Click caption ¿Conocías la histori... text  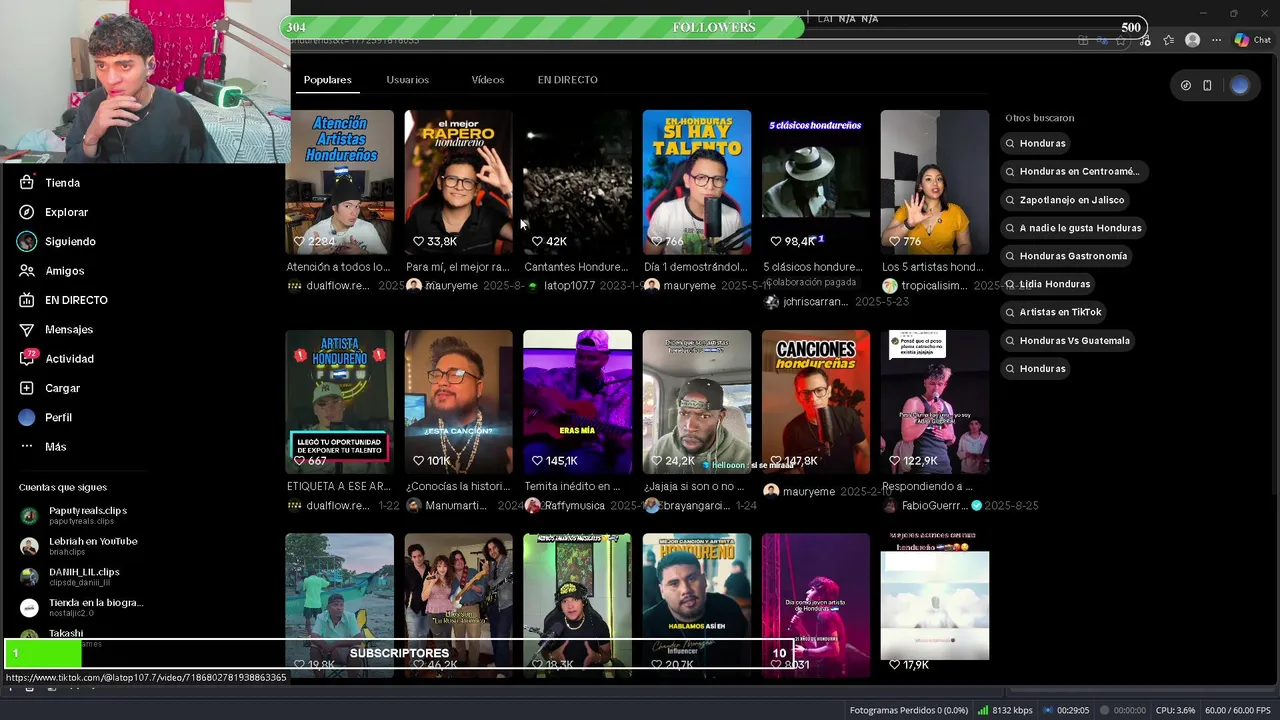458,487
